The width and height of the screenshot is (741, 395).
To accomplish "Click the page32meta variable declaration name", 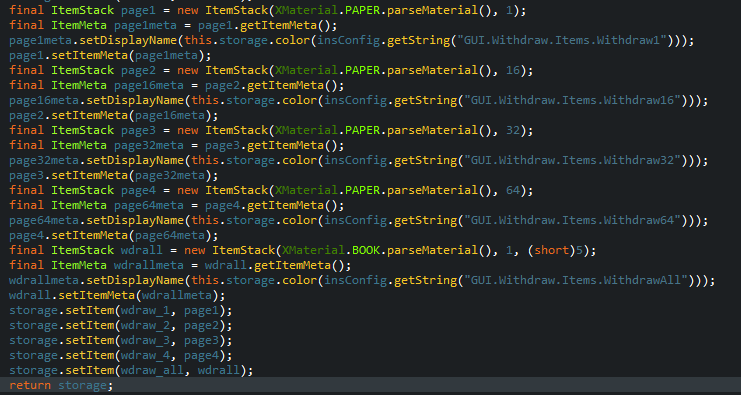I will [148, 146].
